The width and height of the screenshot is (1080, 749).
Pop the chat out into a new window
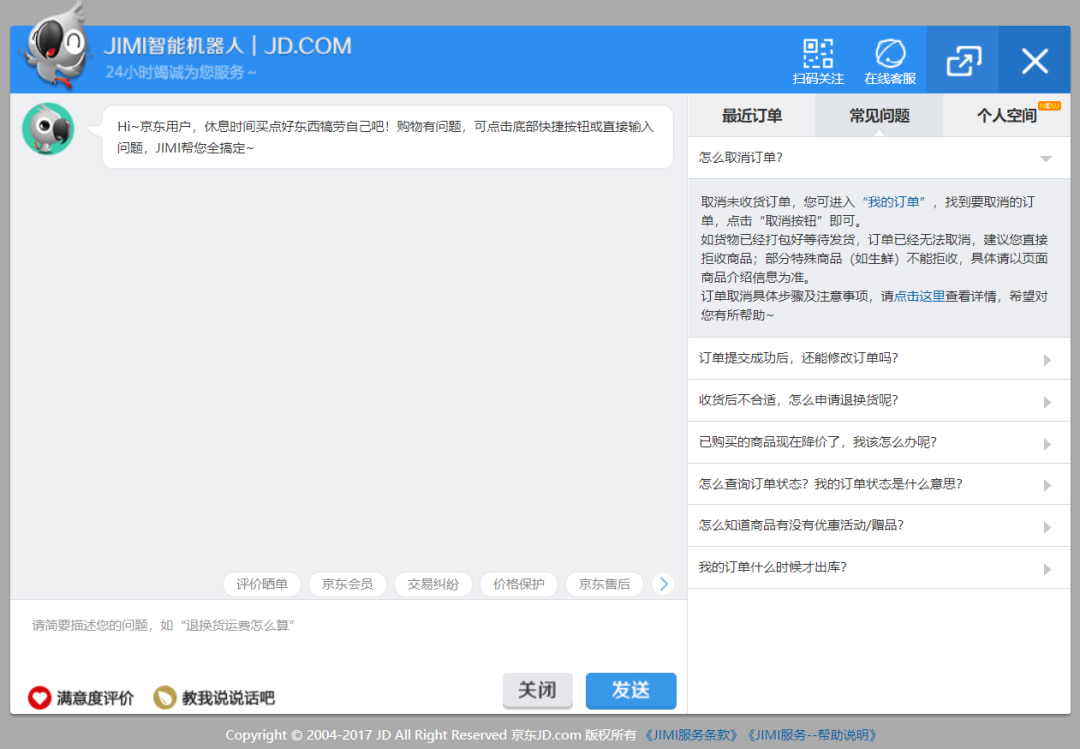point(963,61)
